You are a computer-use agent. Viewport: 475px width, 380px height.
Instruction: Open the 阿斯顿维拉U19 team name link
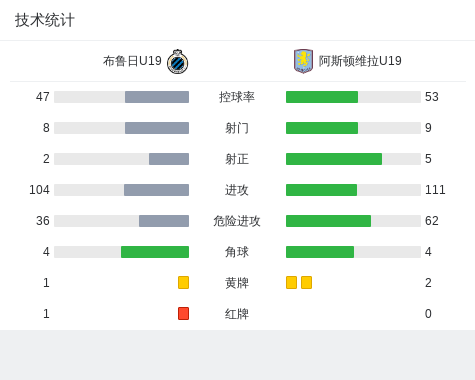click(360, 61)
